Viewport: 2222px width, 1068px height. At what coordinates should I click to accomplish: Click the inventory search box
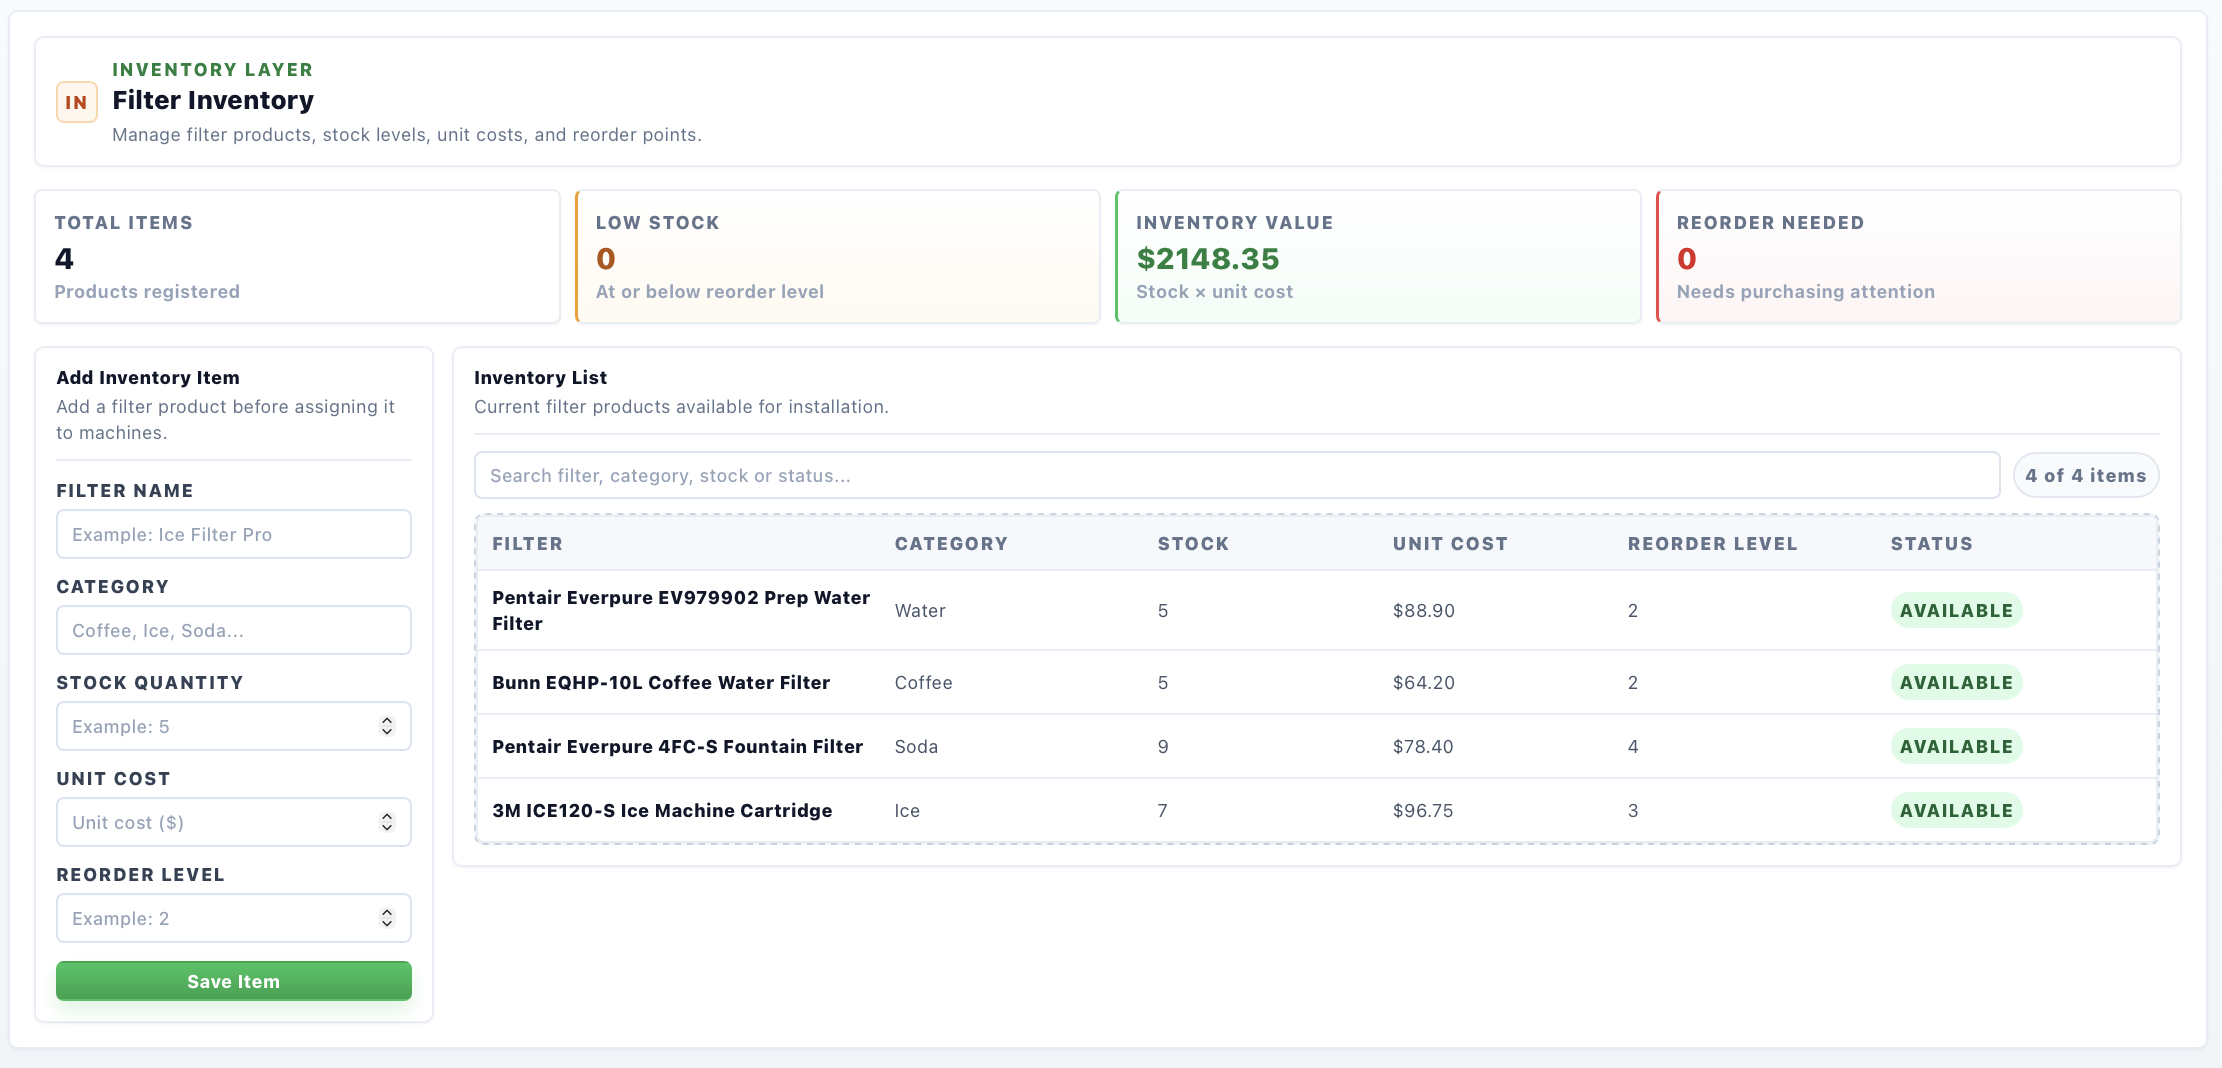coord(1237,475)
